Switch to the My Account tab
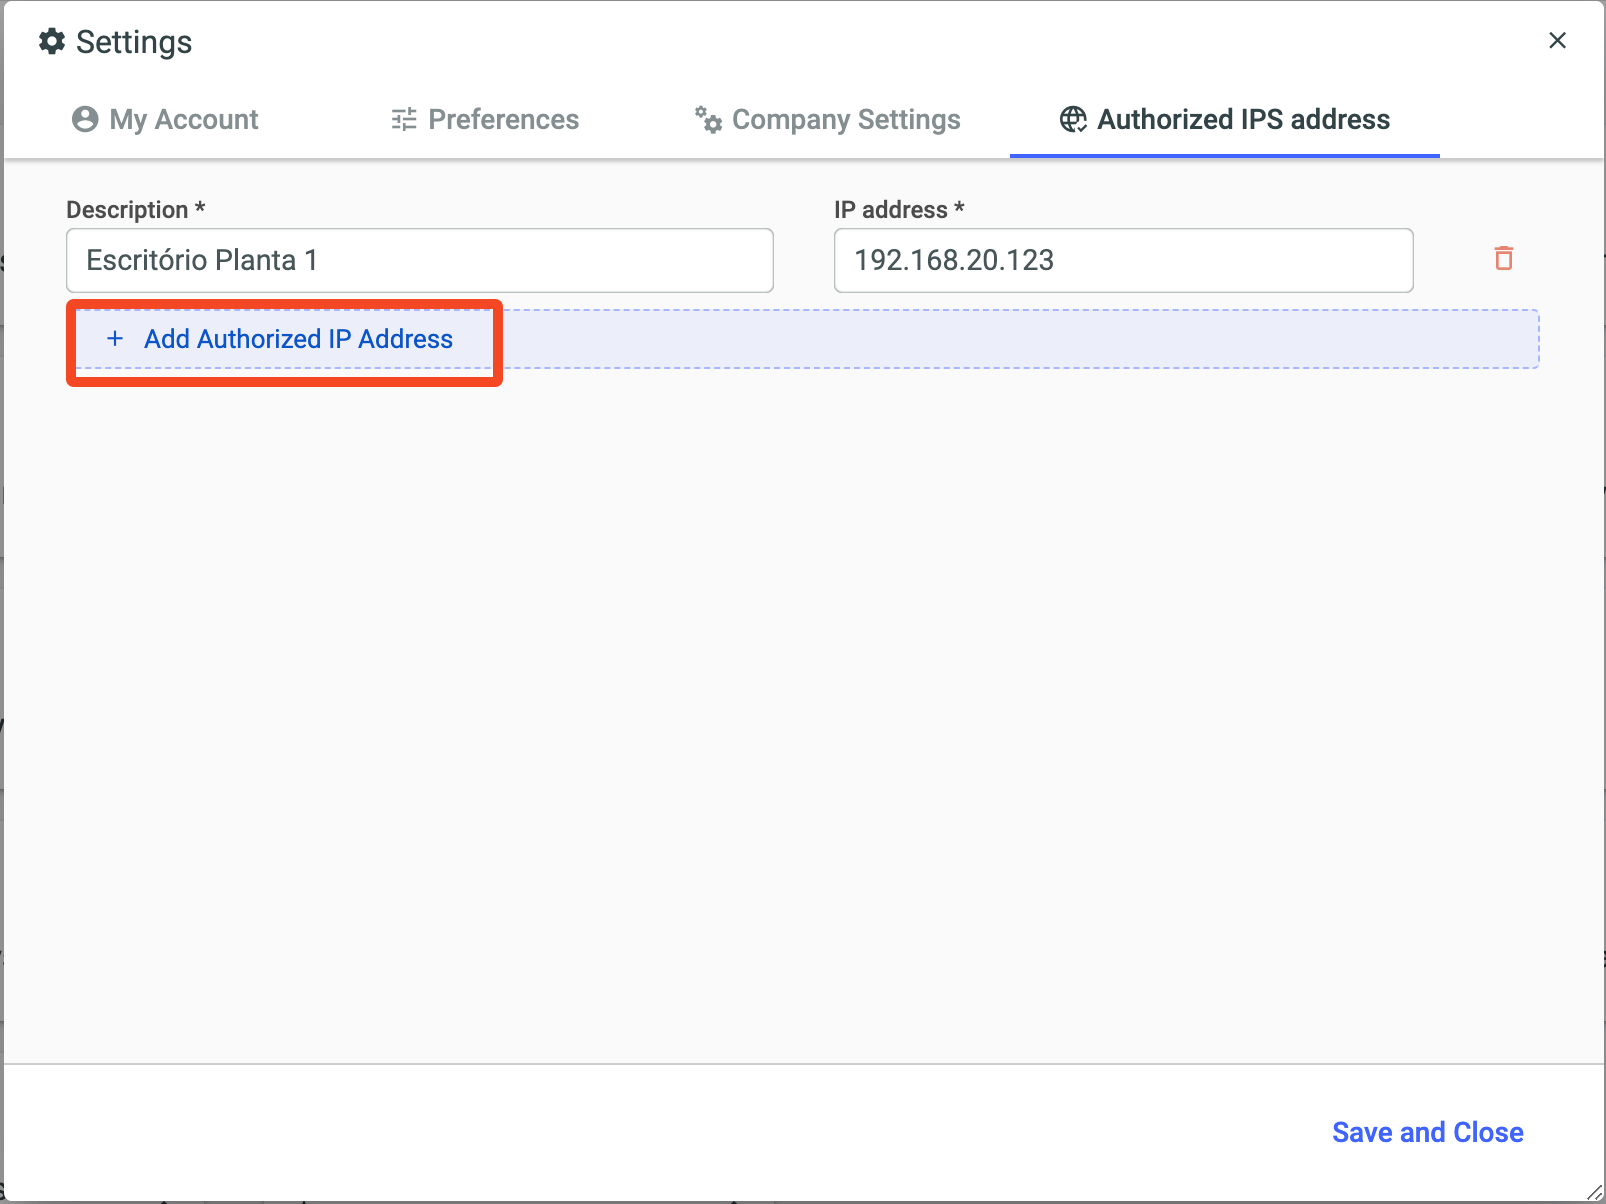1606x1204 pixels. click(183, 119)
